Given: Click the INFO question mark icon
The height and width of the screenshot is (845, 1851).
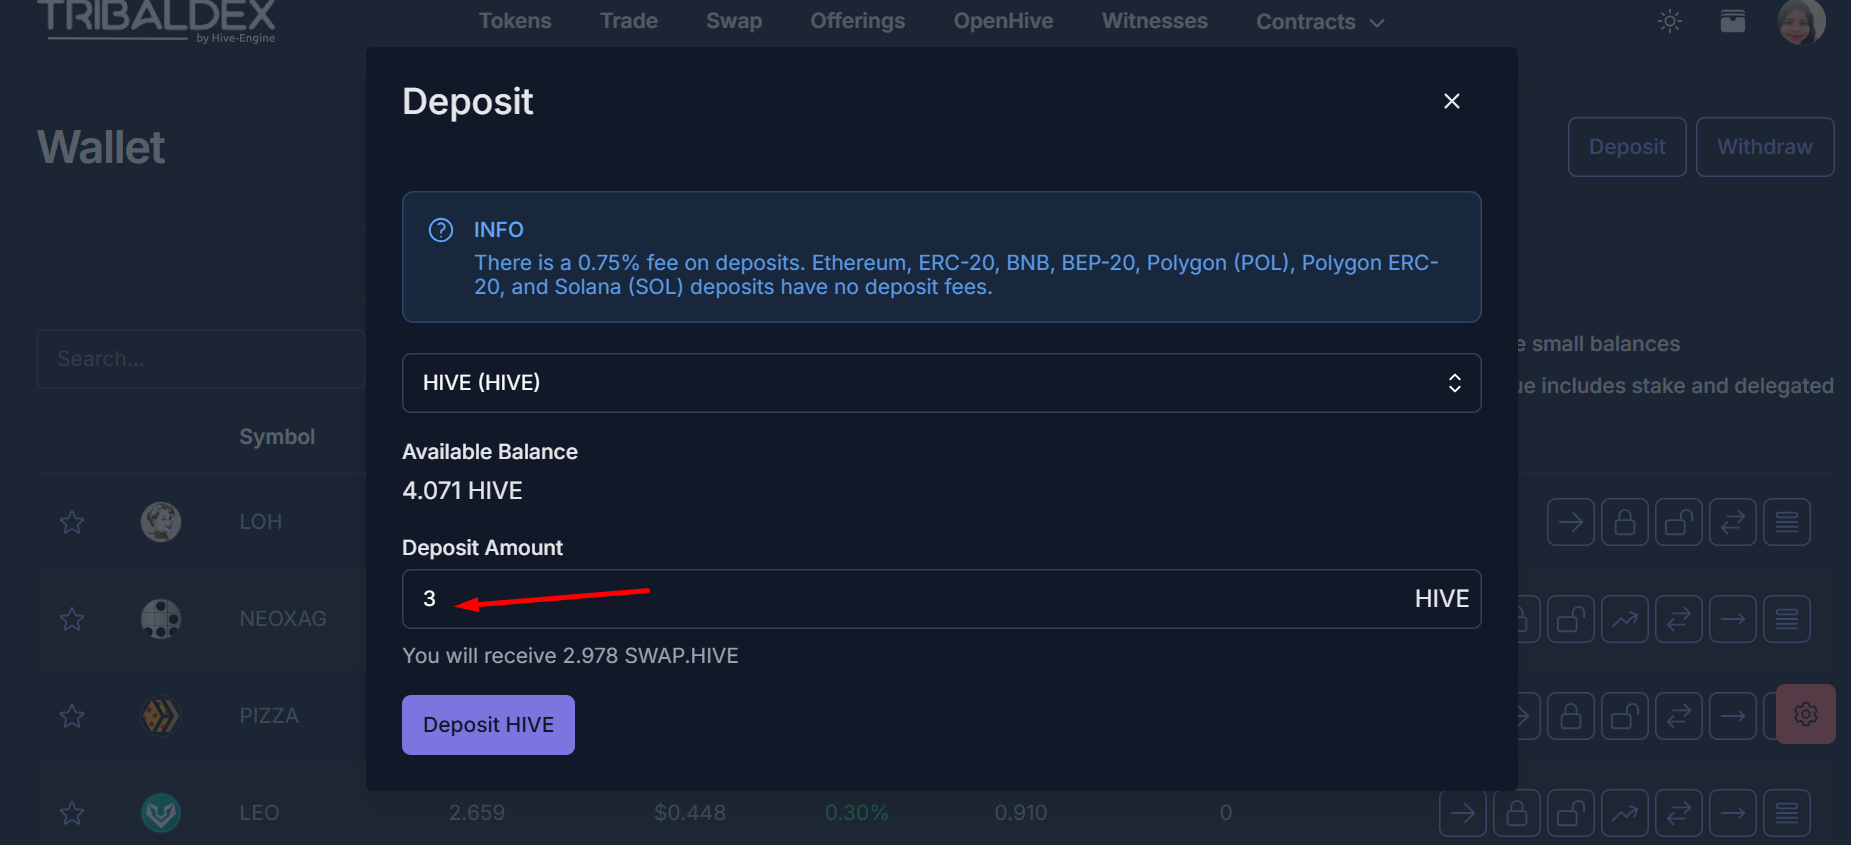Looking at the screenshot, I should pyautogui.click(x=441, y=230).
